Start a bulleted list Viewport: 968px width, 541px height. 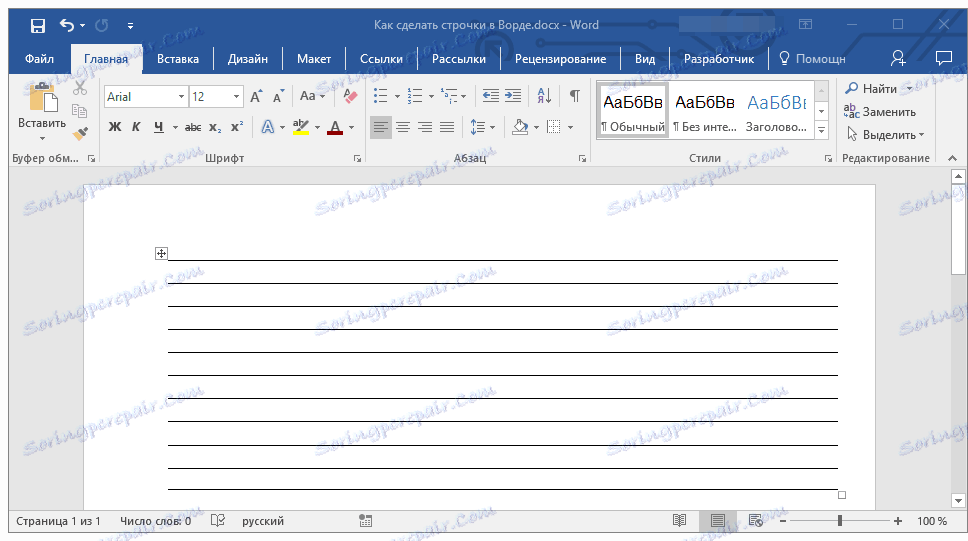[381, 96]
